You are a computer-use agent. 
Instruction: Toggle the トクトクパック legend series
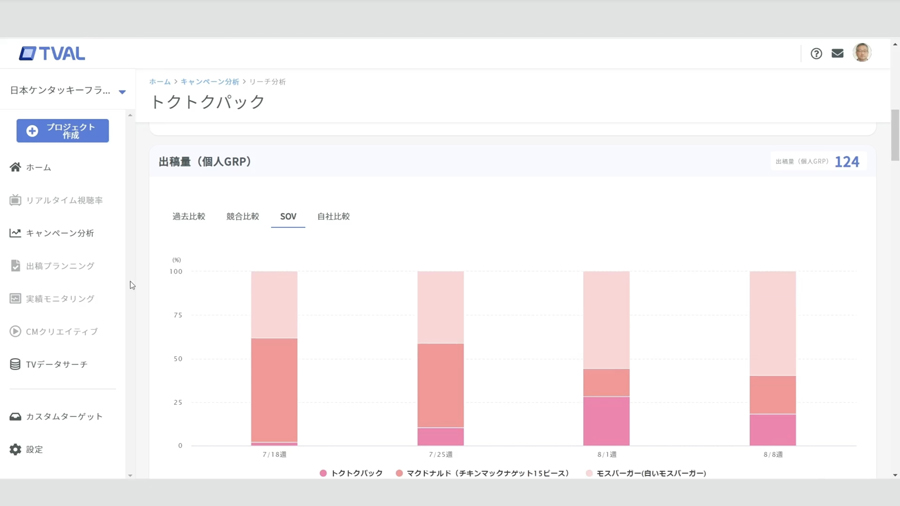(x=351, y=473)
